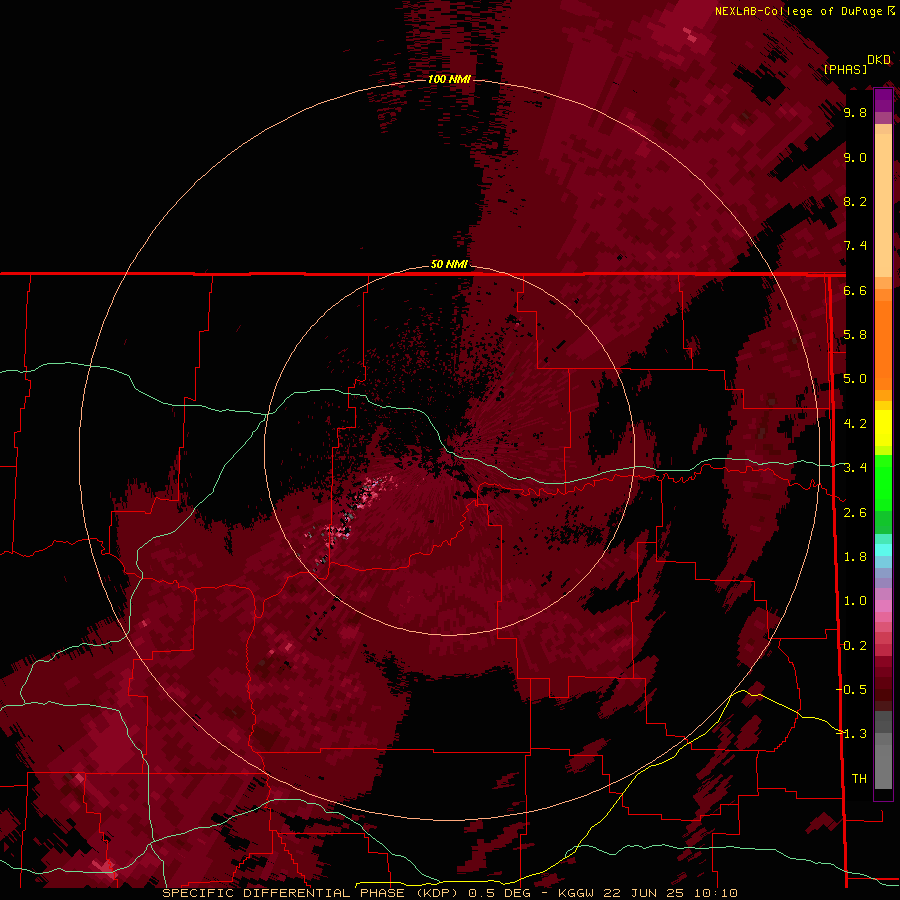Click the 6.6 color scale value

pos(855,290)
